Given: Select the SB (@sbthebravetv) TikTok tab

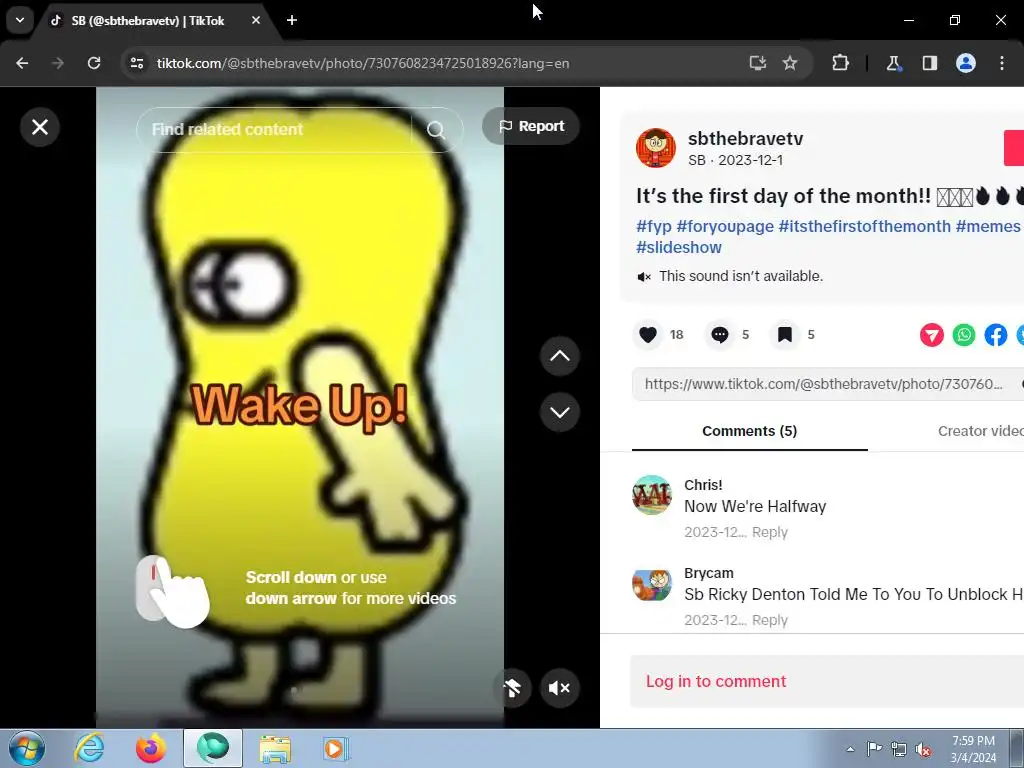Looking at the screenshot, I should (x=147, y=21).
